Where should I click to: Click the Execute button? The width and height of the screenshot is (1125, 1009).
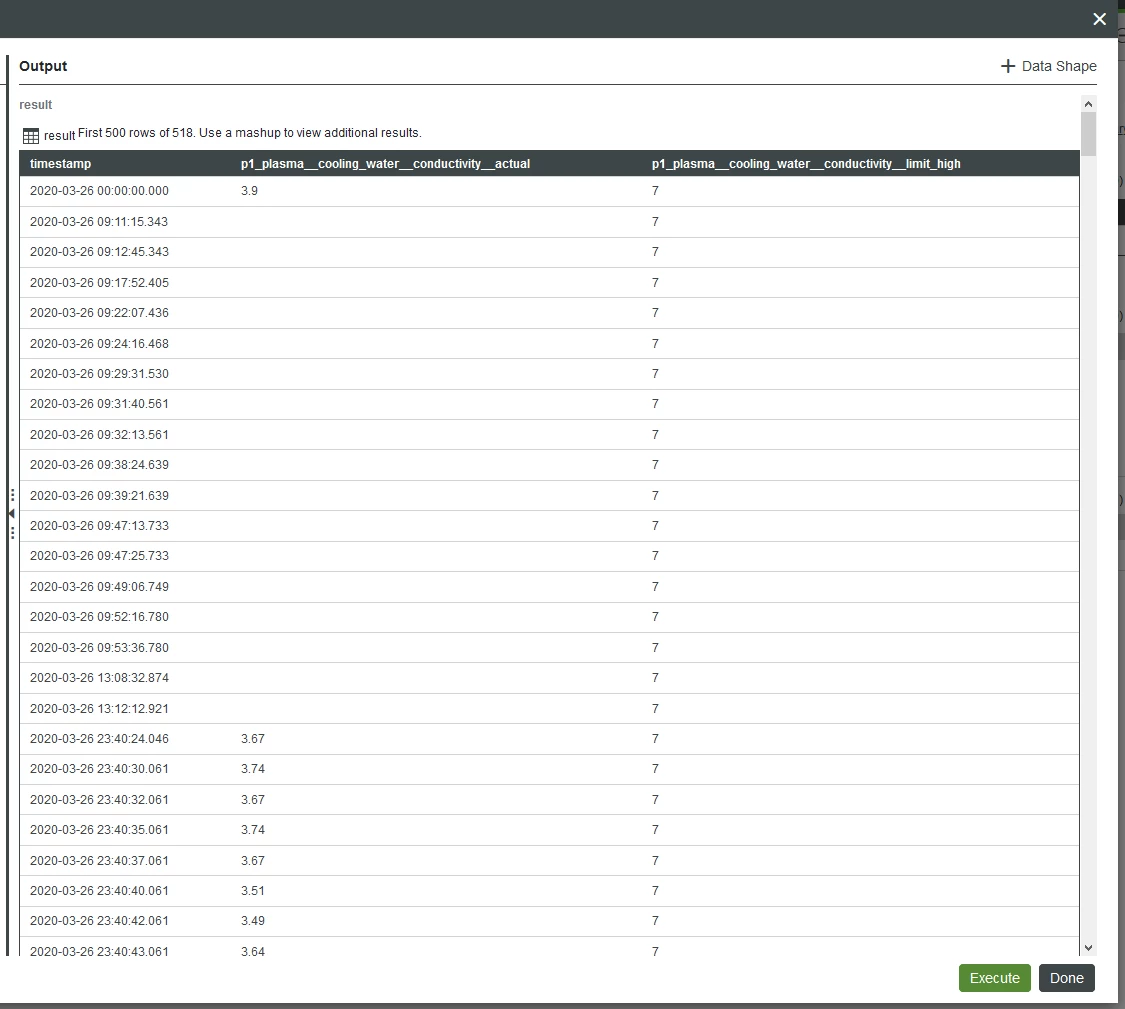[x=994, y=978]
